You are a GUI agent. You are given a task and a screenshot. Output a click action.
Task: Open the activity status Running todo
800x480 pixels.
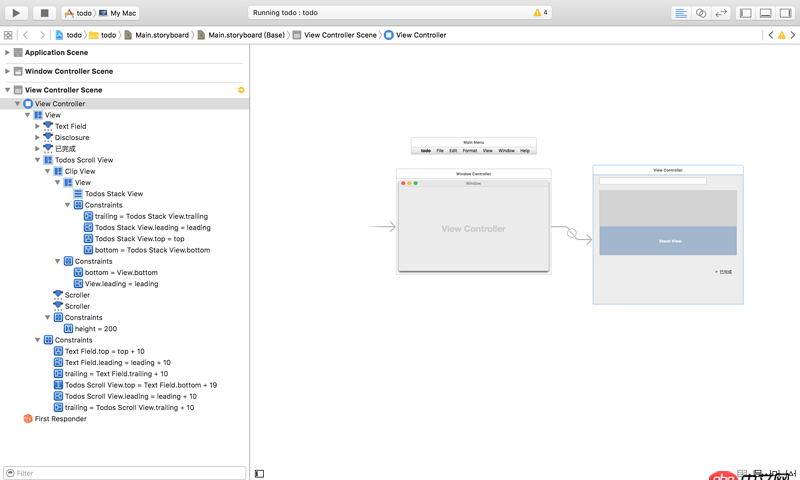point(400,13)
